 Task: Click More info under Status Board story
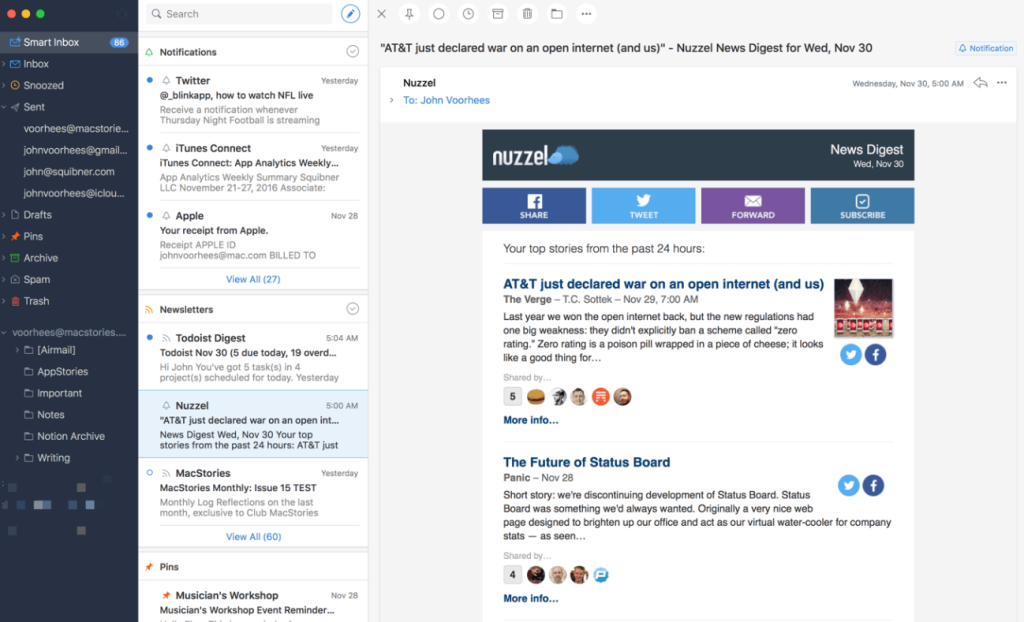pyautogui.click(x=531, y=598)
